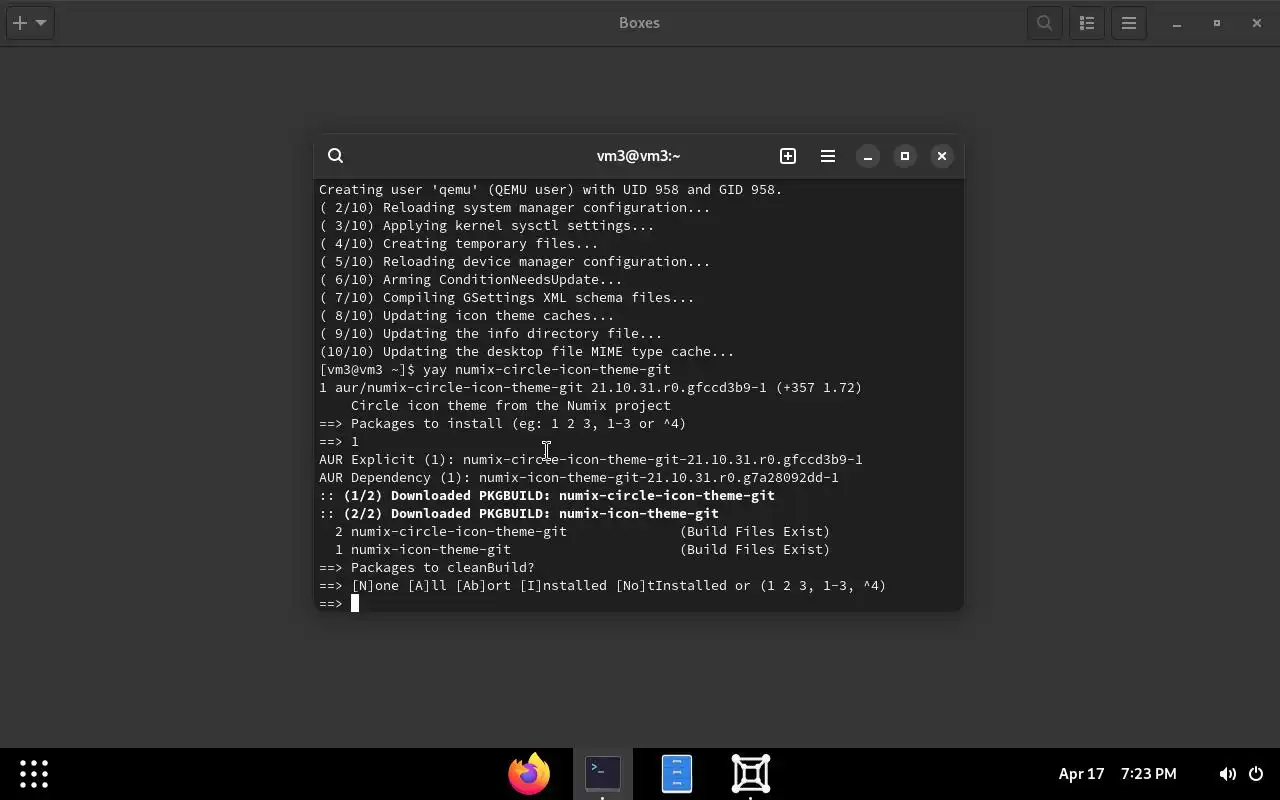
Task: Launch Firefox from the dock
Action: tap(529, 774)
